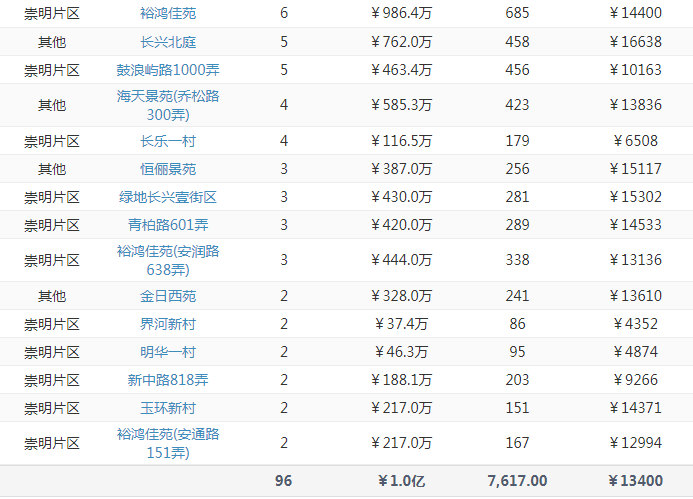Image resolution: width=693 pixels, height=499 pixels.
Task: Select the 7,617.00 footer total area
Action: point(517,481)
